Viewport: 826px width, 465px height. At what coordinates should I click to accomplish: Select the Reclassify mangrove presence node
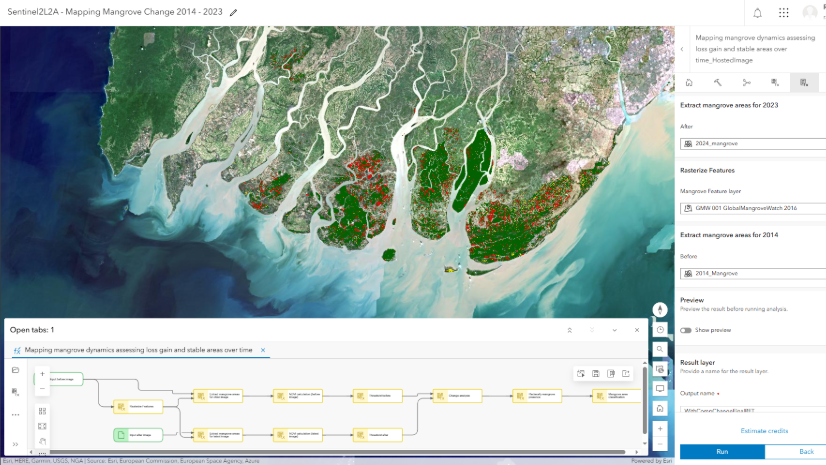click(537, 395)
